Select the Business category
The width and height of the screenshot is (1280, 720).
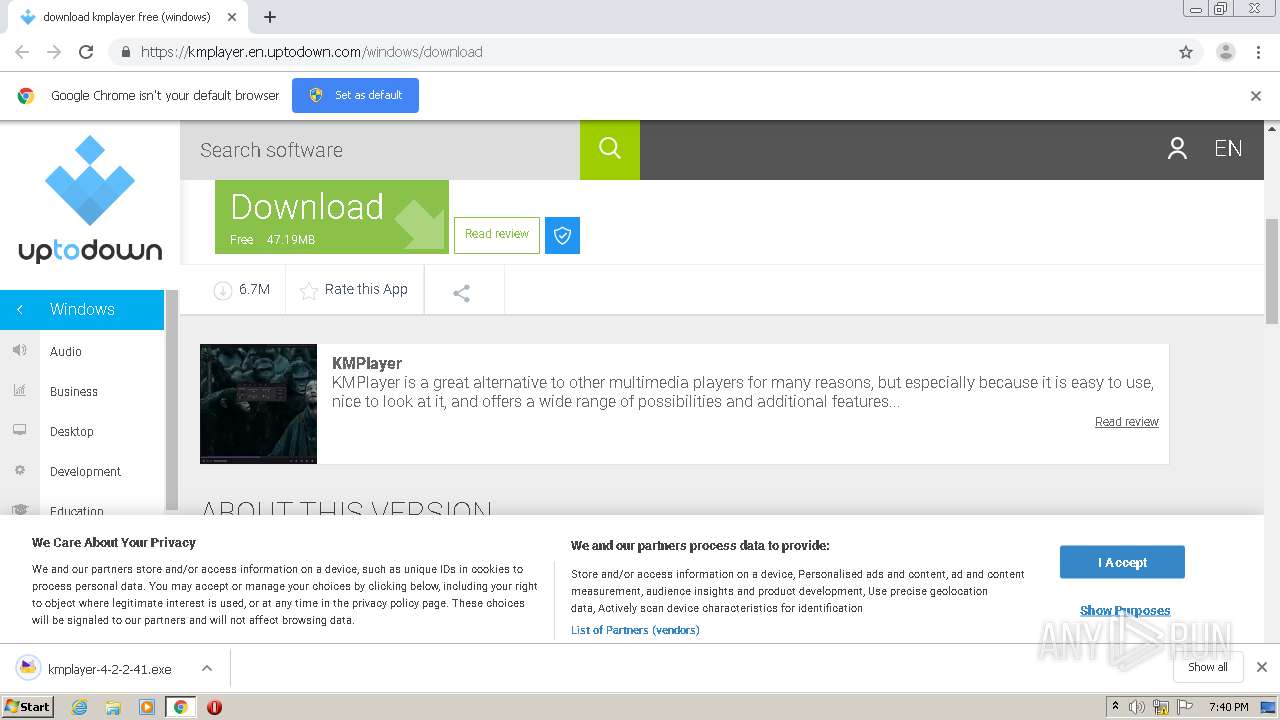click(74, 392)
